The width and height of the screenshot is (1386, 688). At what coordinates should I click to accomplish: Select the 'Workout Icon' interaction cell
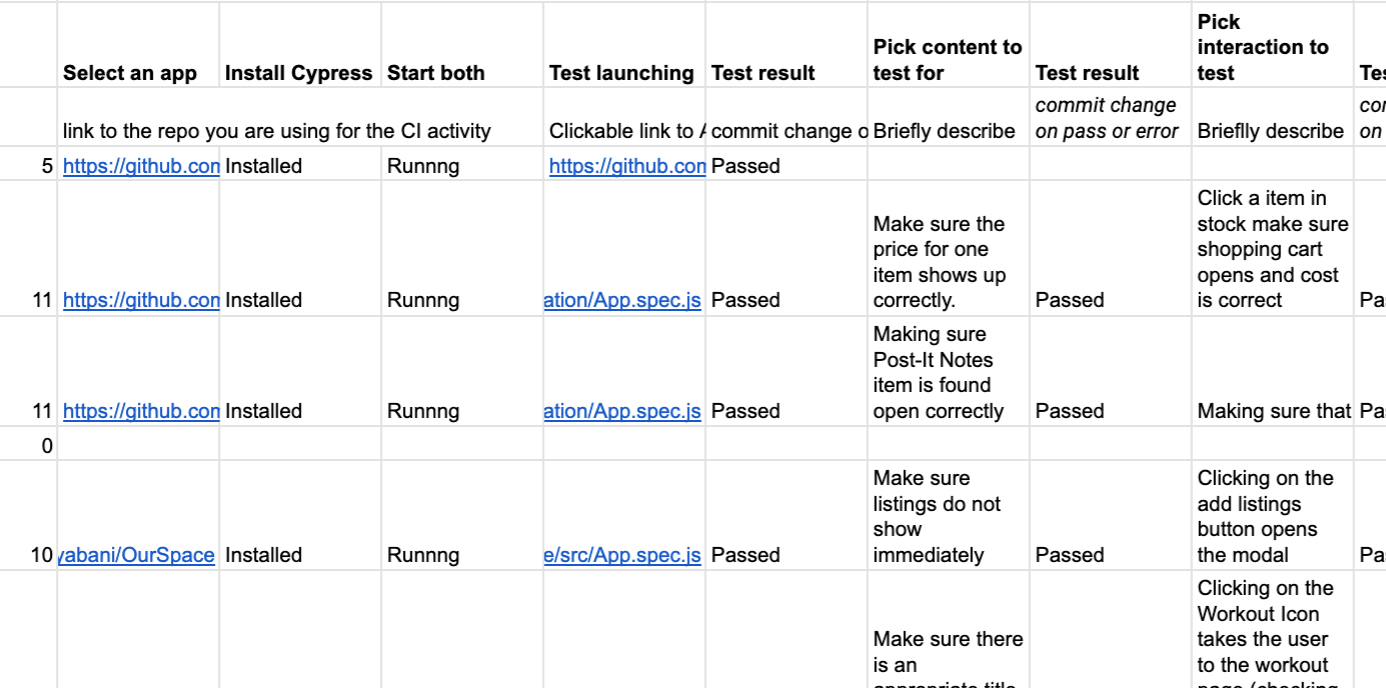(1265, 630)
